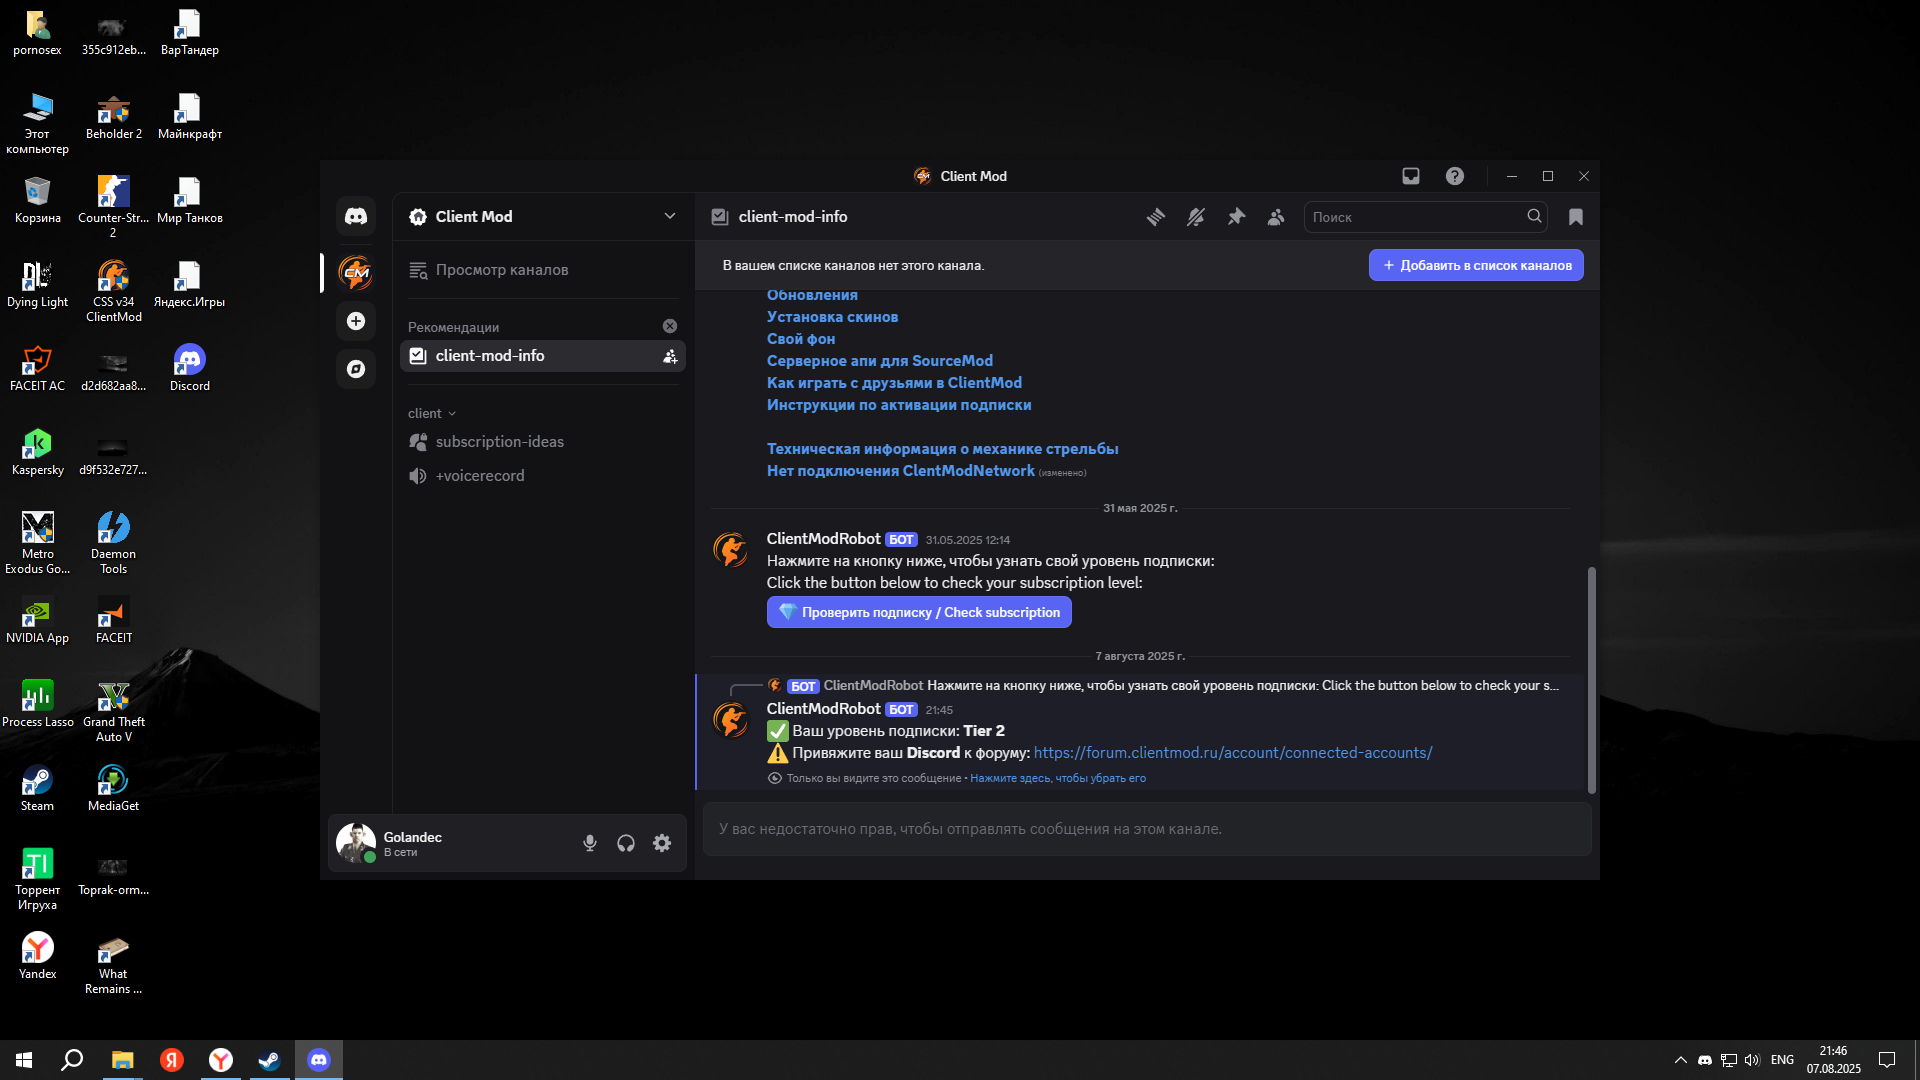Click the add a server plus icon
Image resolution: width=1920 pixels, height=1080 pixels.
click(356, 321)
